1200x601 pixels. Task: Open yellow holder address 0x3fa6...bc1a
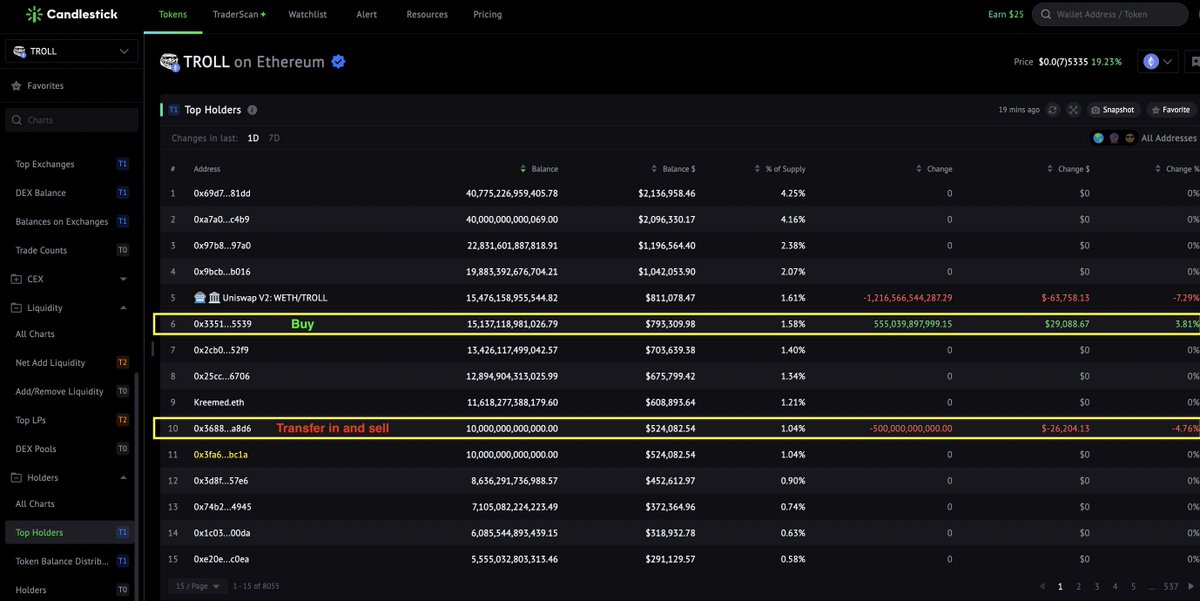[x=220, y=454]
